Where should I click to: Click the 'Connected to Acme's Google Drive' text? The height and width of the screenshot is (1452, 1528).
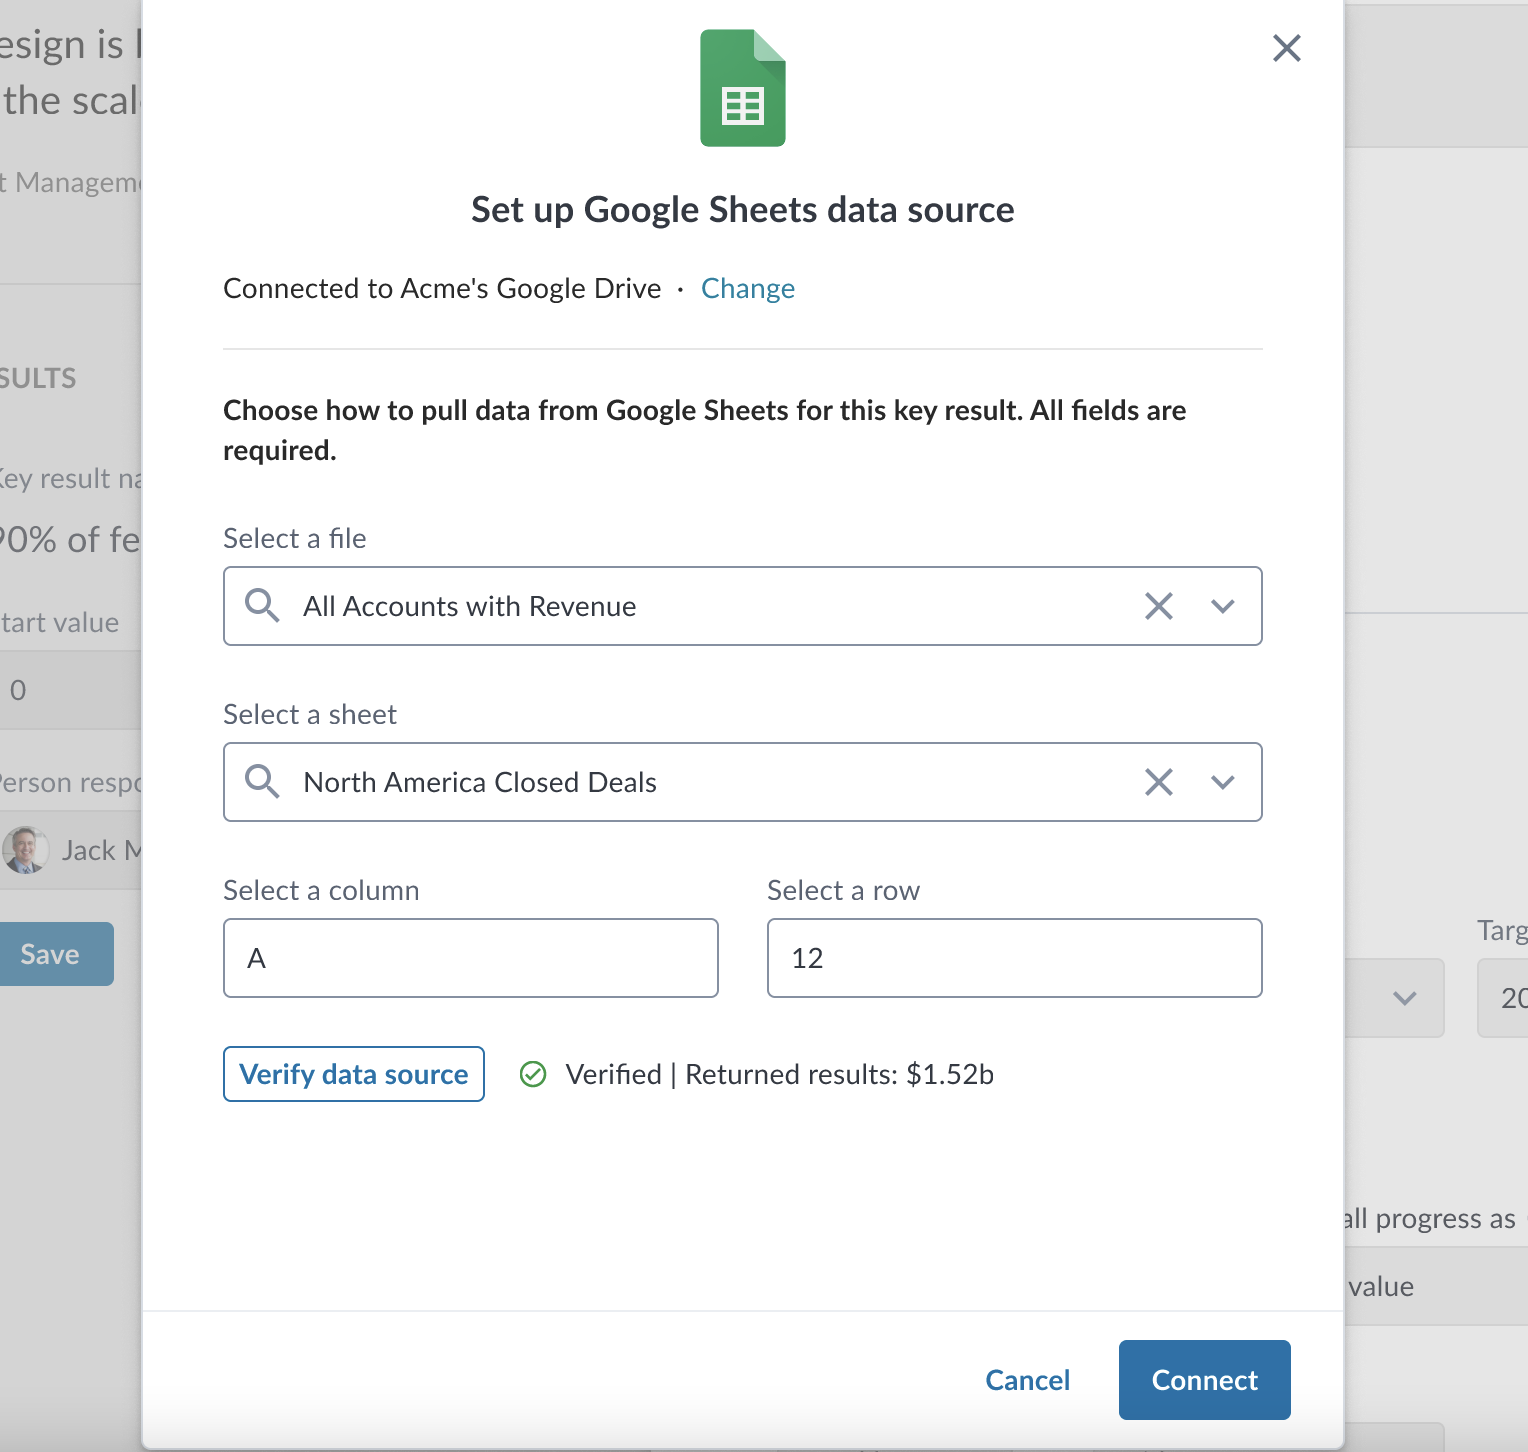click(x=442, y=288)
